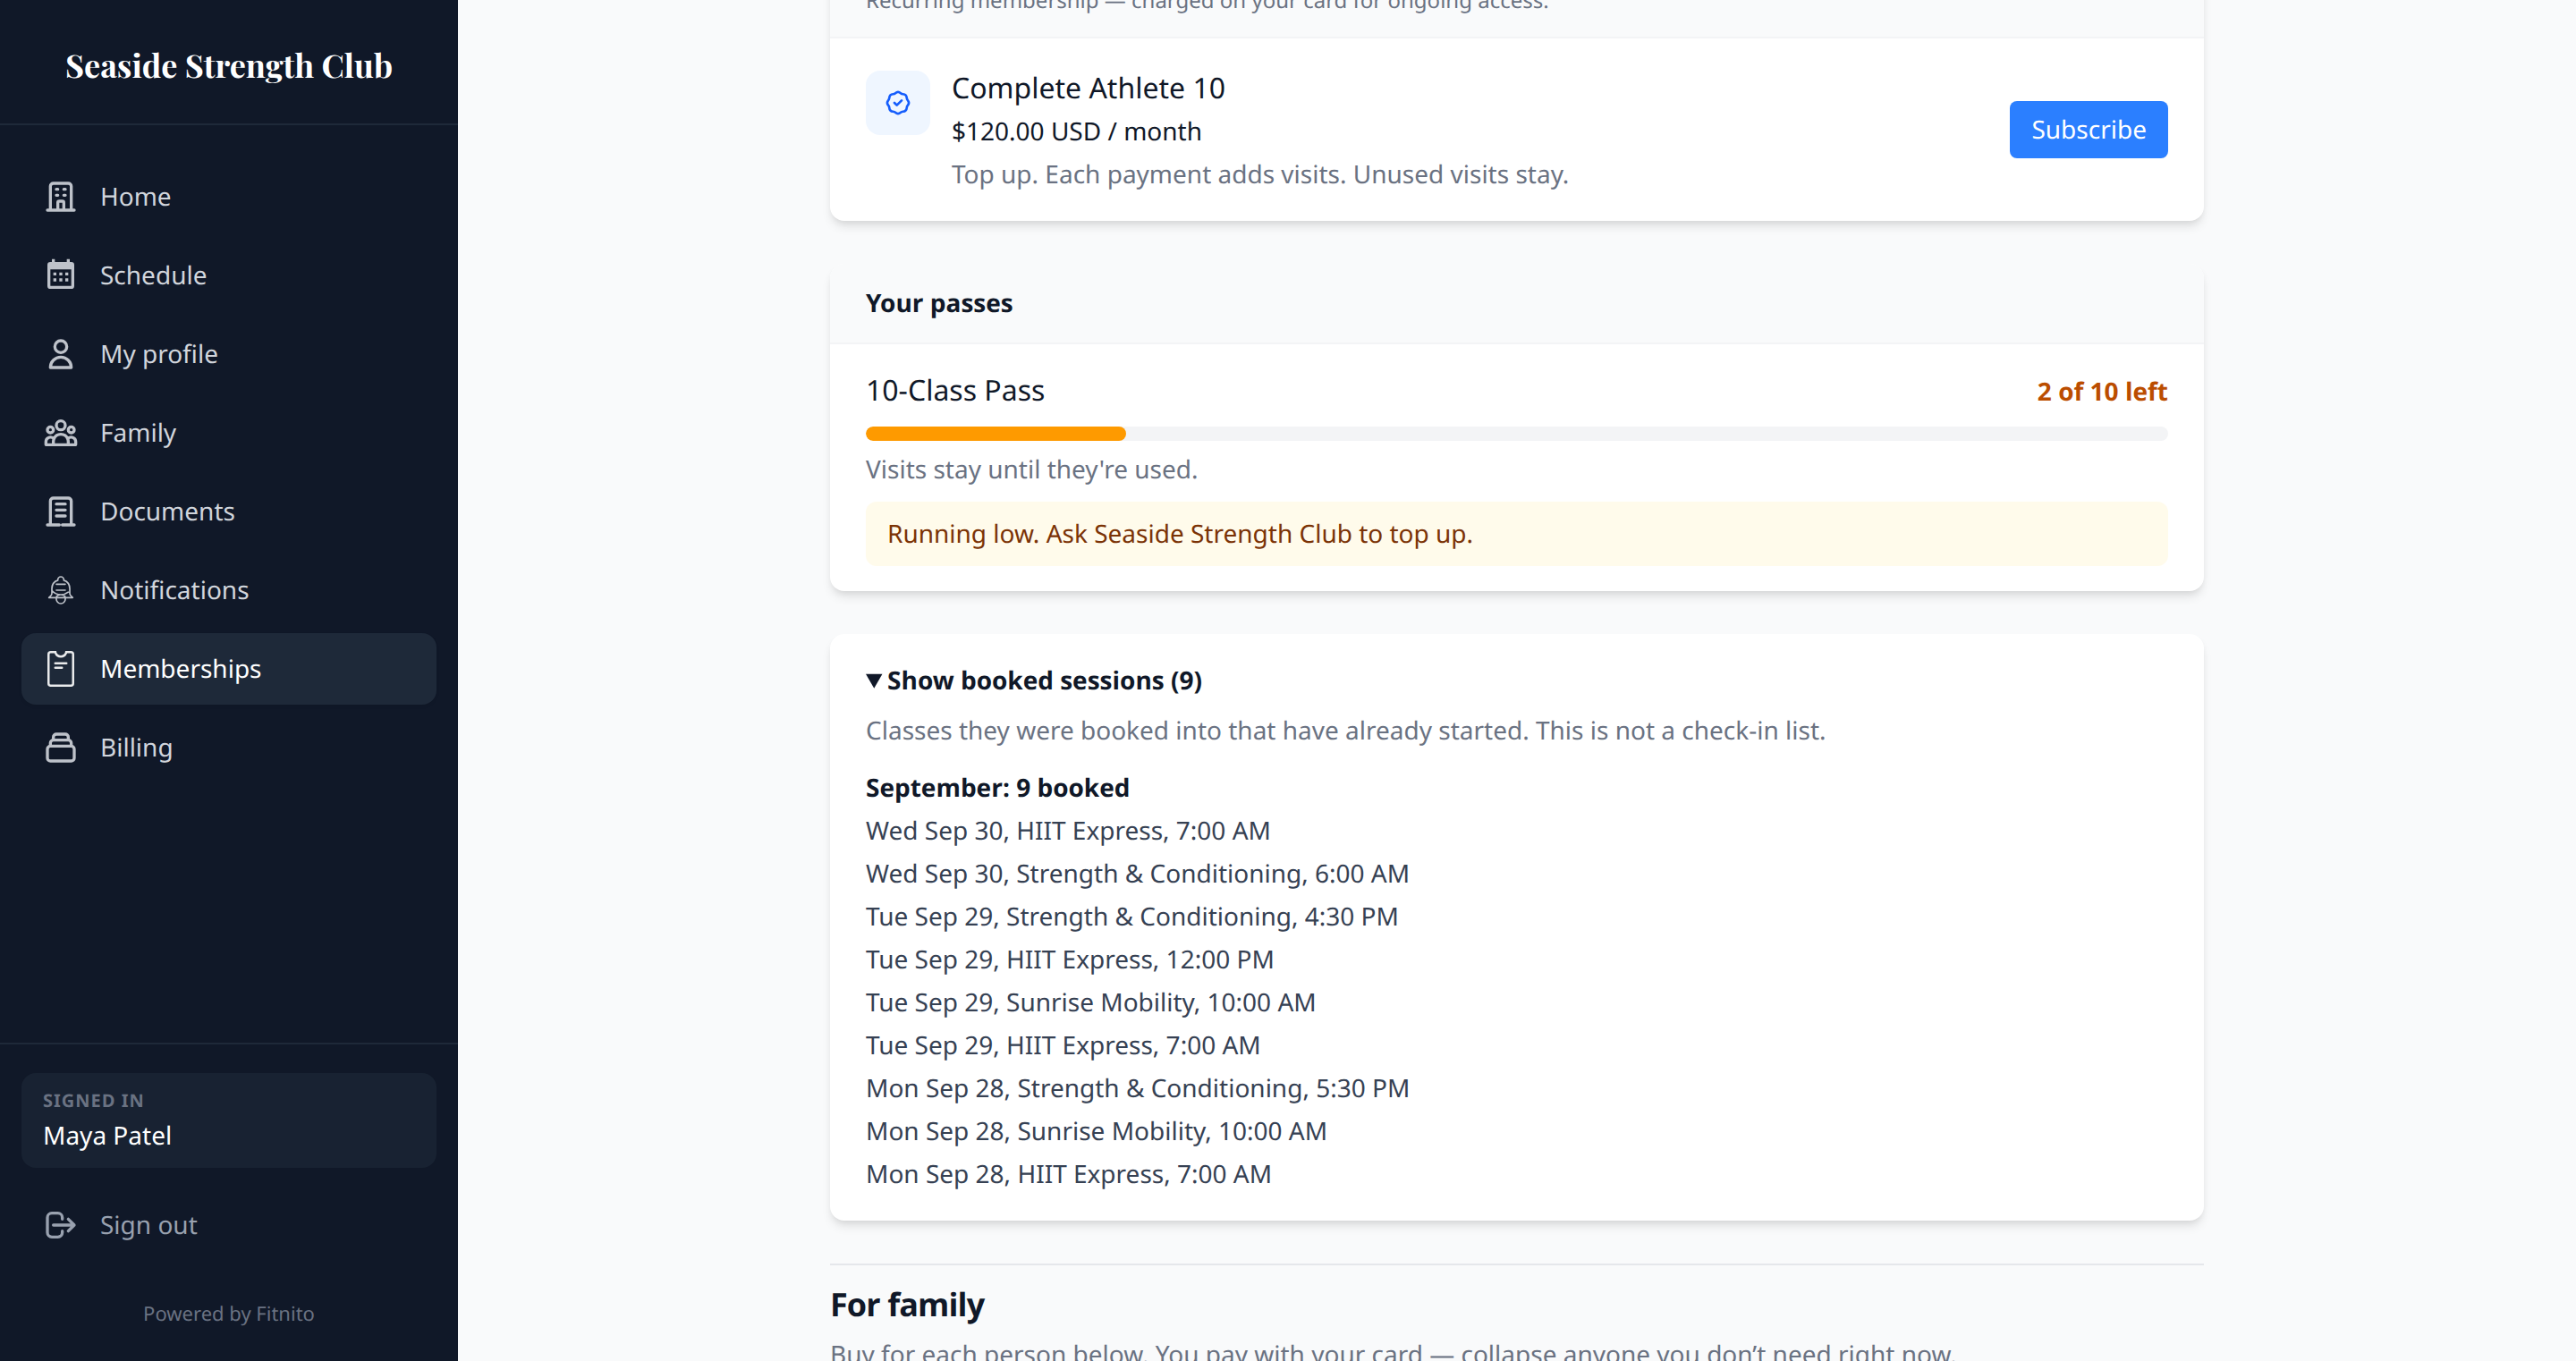This screenshot has width=2576, height=1361.
Task: Click 'Mon Sep 28, Strength & Conditioning, 5:30 PM'
Action: click(x=1137, y=1089)
